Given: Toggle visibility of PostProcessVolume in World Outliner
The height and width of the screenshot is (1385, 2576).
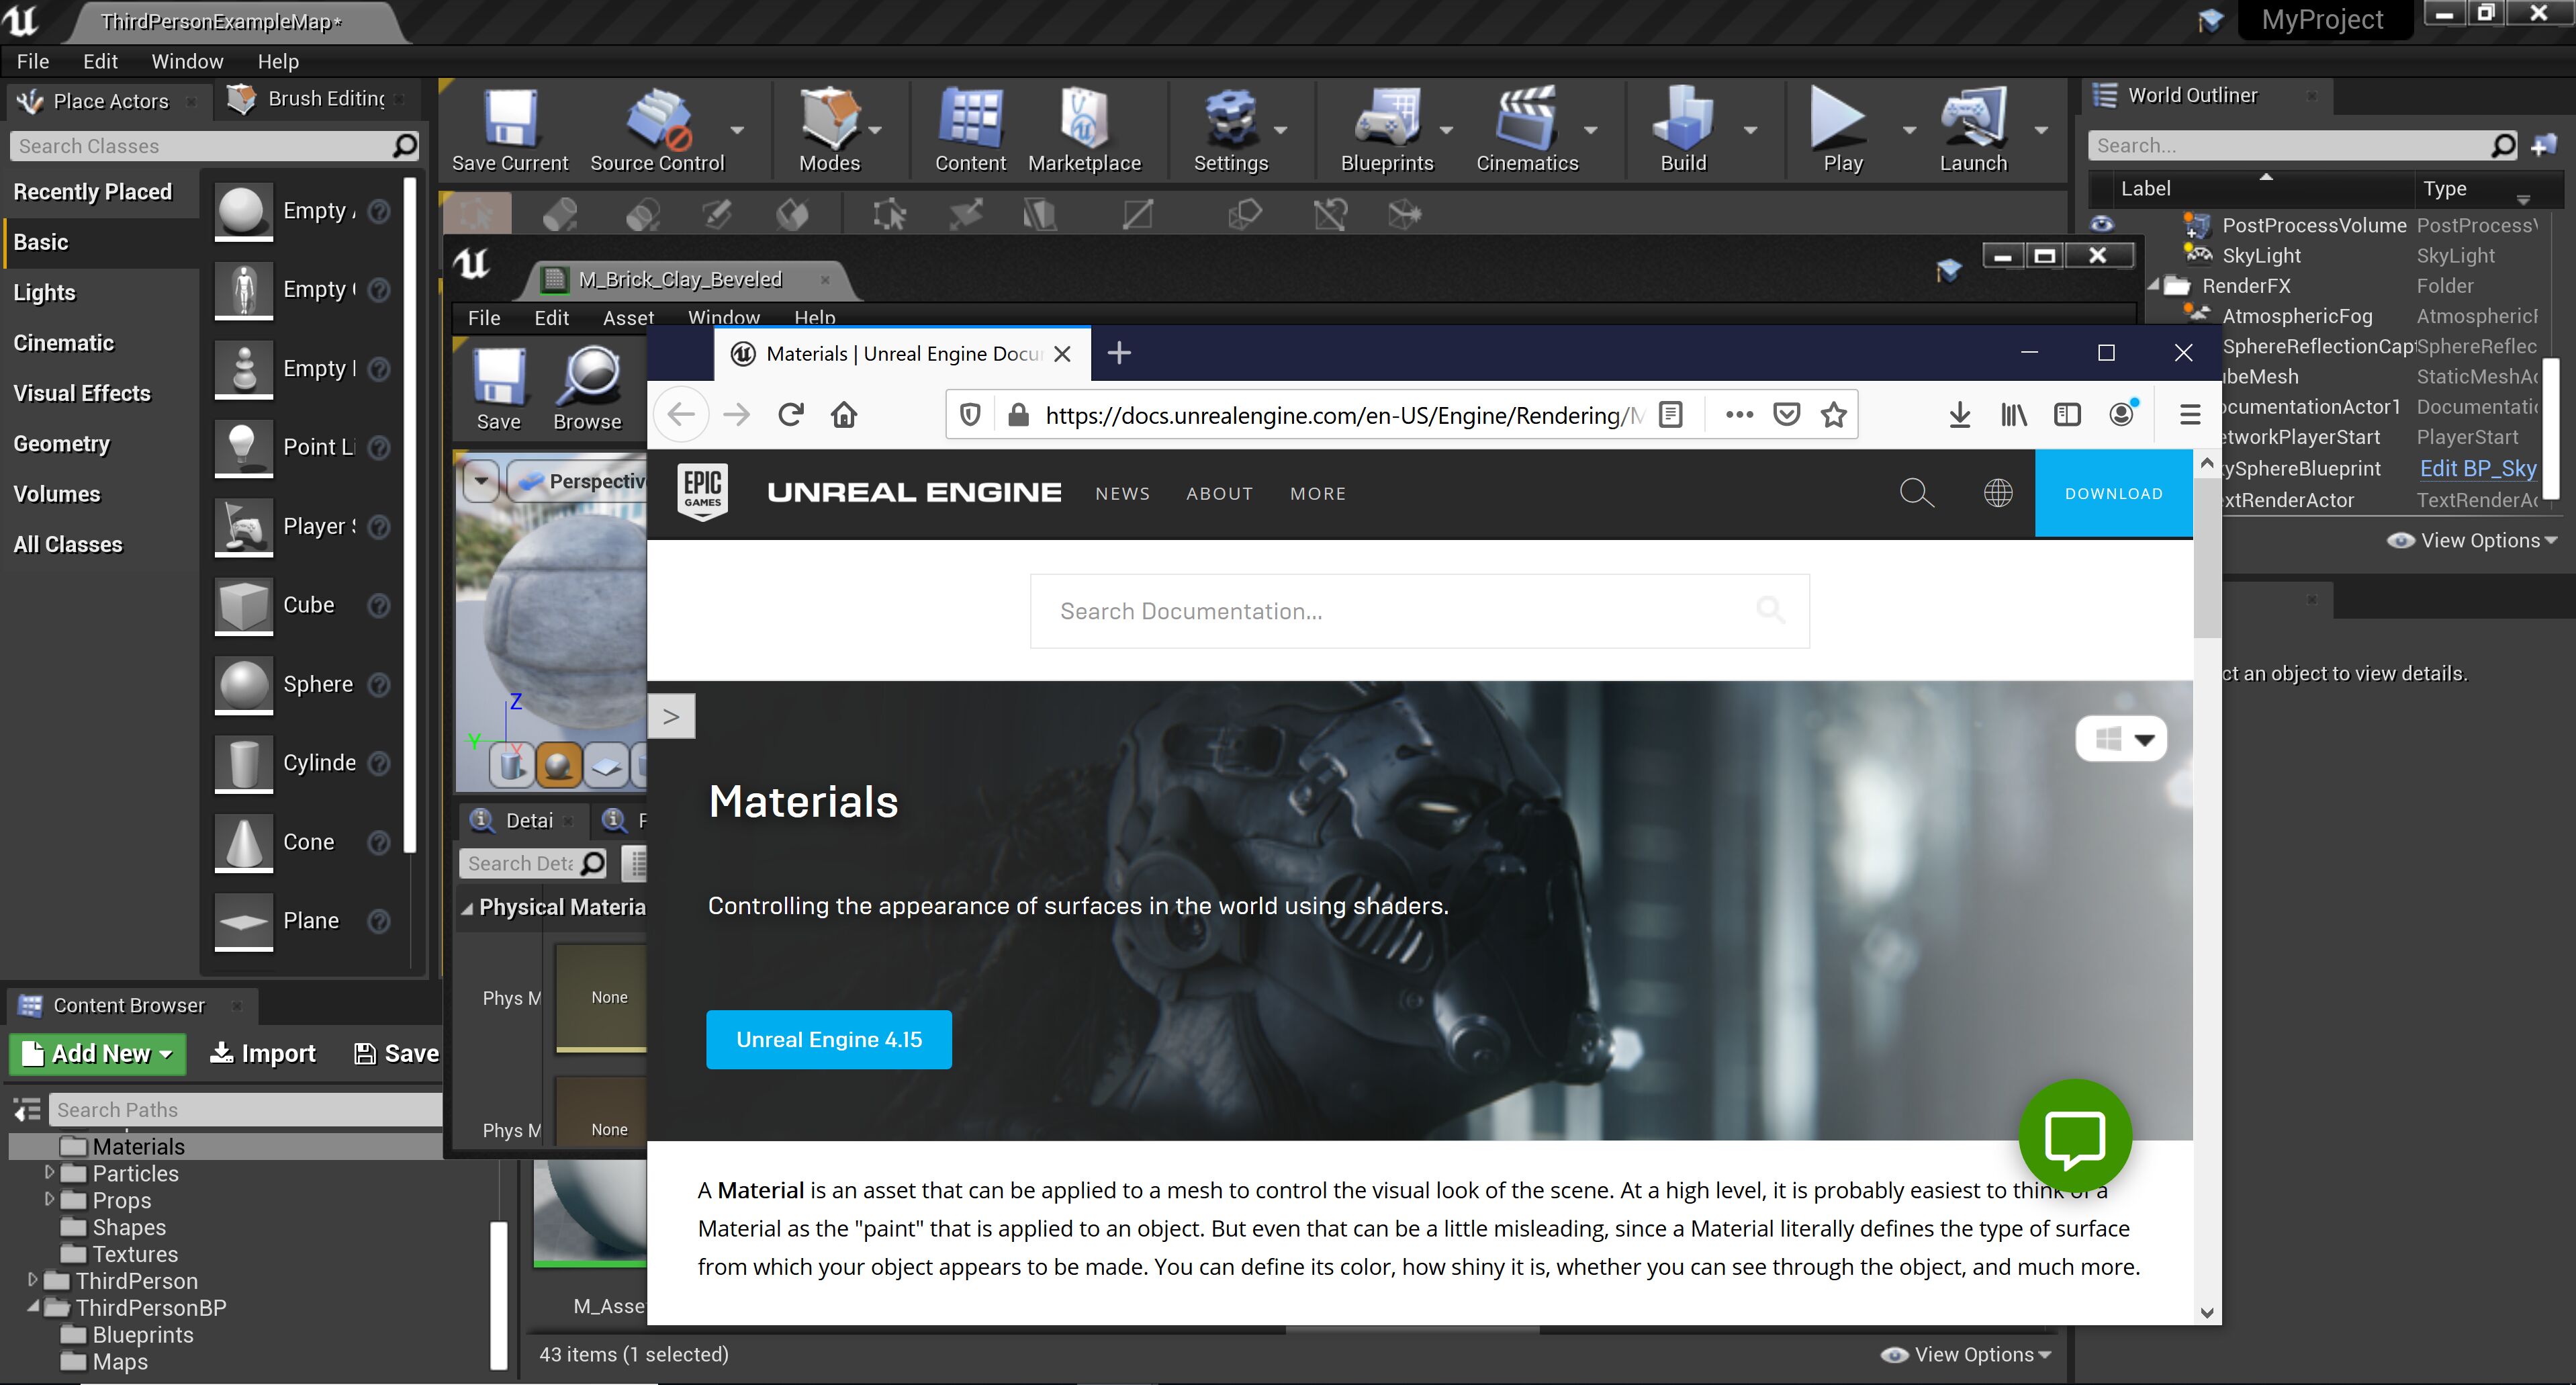Looking at the screenshot, I should tap(2103, 225).
